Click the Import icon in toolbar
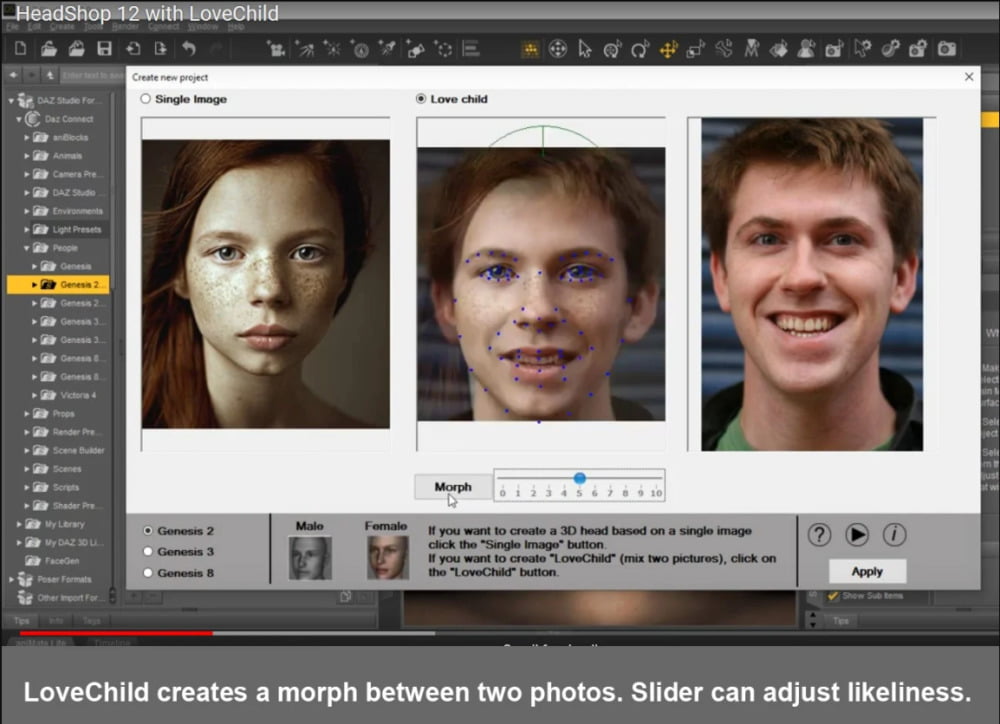Image resolution: width=1000 pixels, height=724 pixels. [x=133, y=48]
